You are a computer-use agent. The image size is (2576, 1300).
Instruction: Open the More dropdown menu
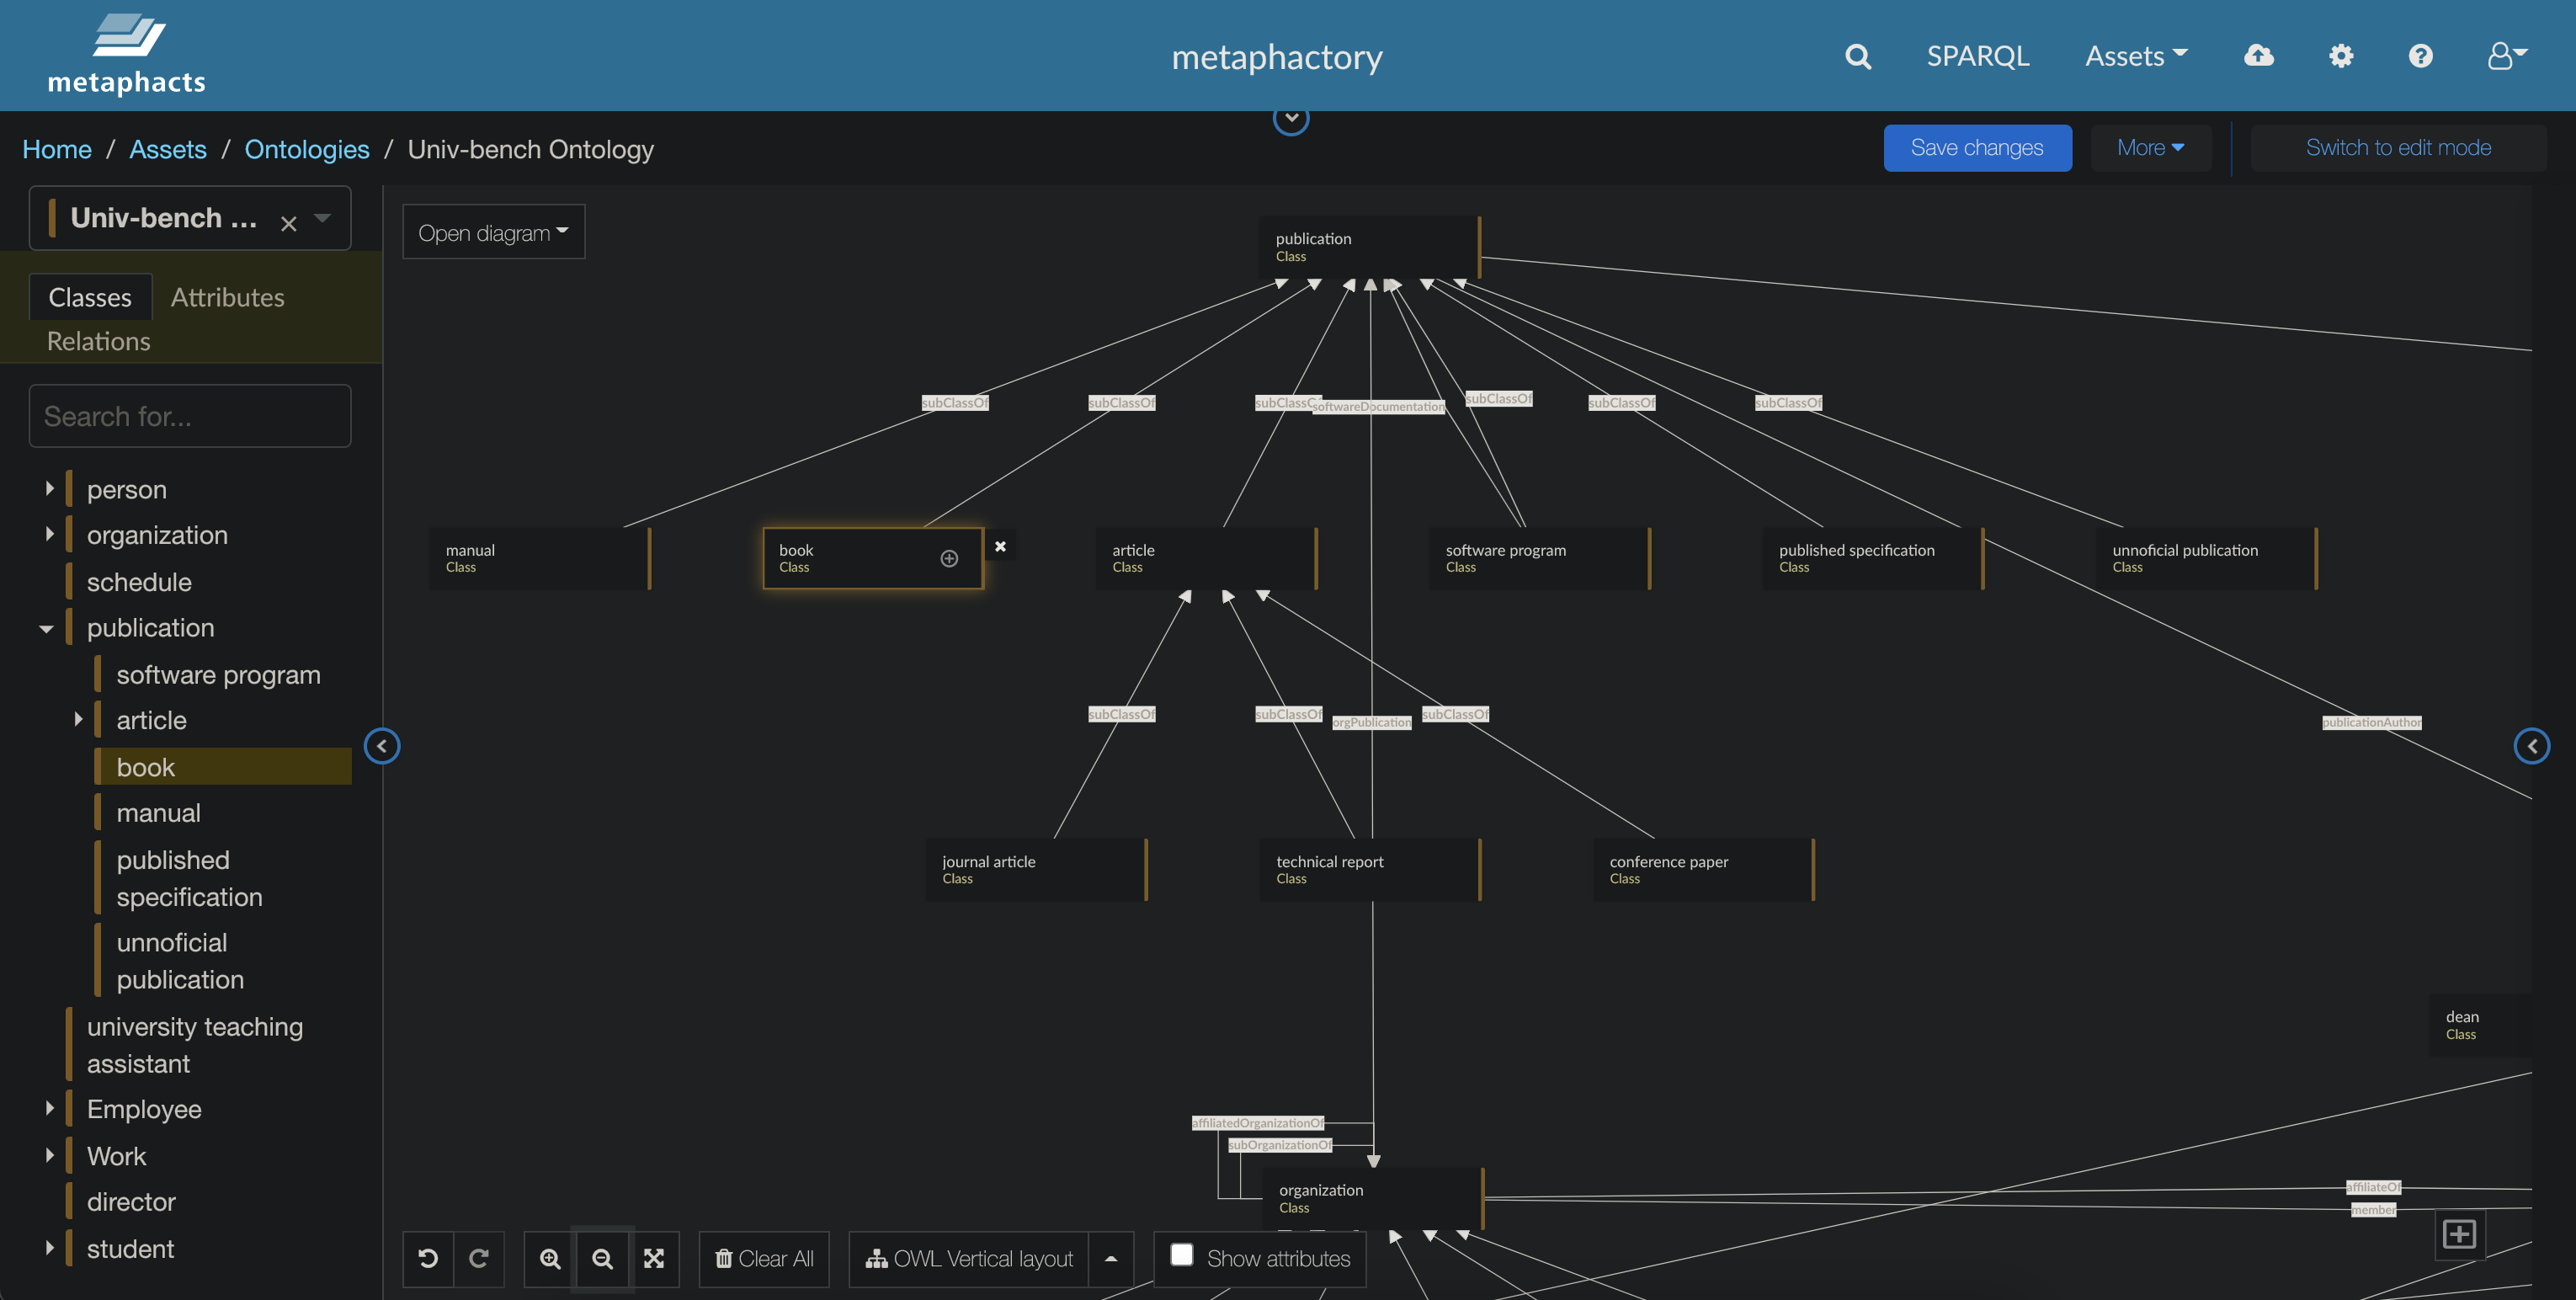point(2150,148)
